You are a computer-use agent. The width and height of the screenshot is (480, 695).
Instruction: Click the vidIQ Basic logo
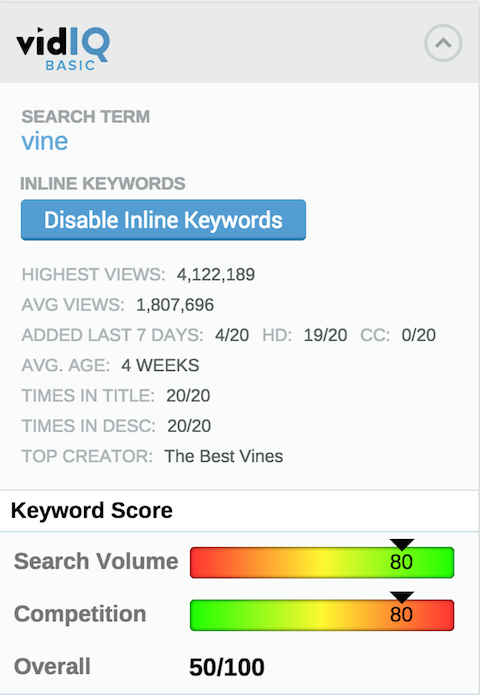(x=63, y=48)
